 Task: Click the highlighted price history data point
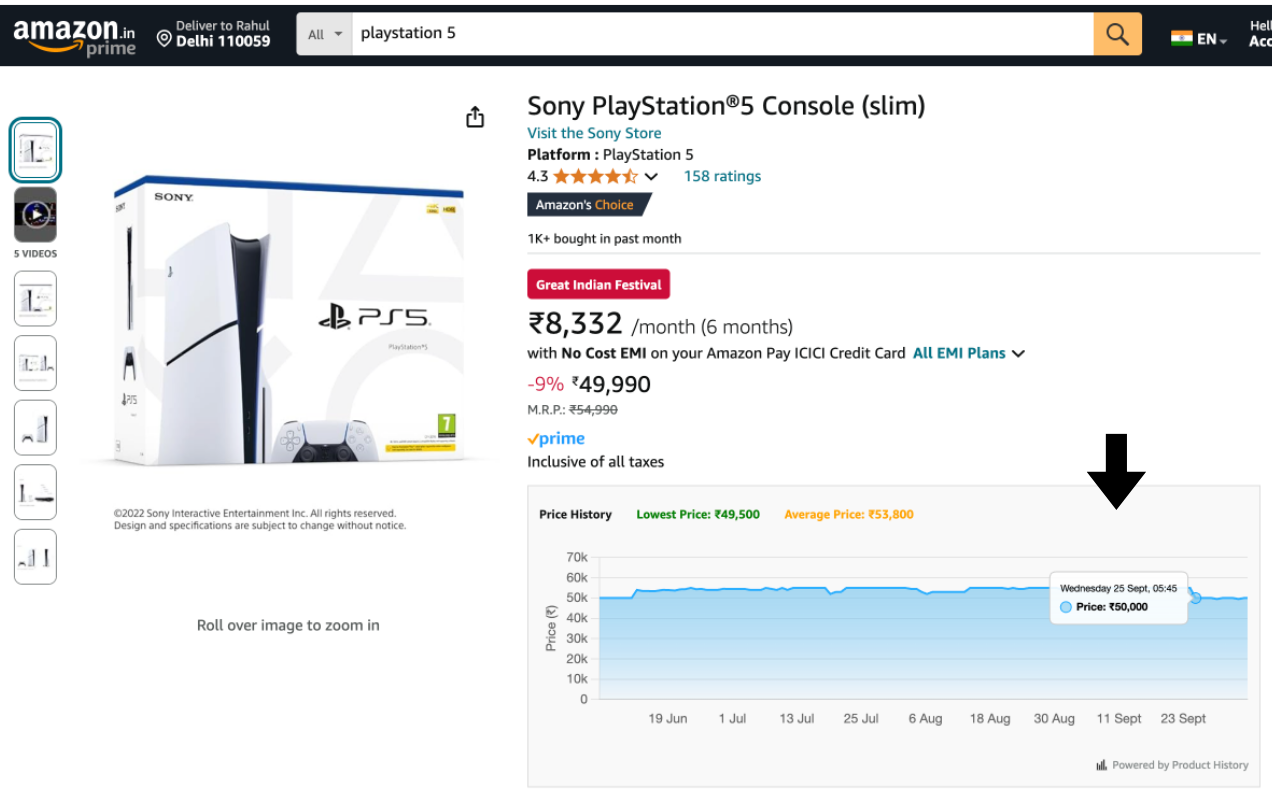[x=1195, y=598]
